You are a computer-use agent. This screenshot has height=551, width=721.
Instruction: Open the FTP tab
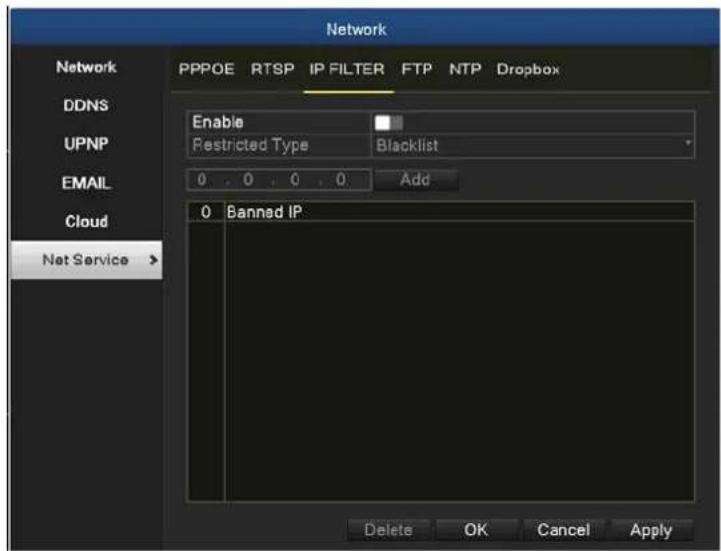417,69
